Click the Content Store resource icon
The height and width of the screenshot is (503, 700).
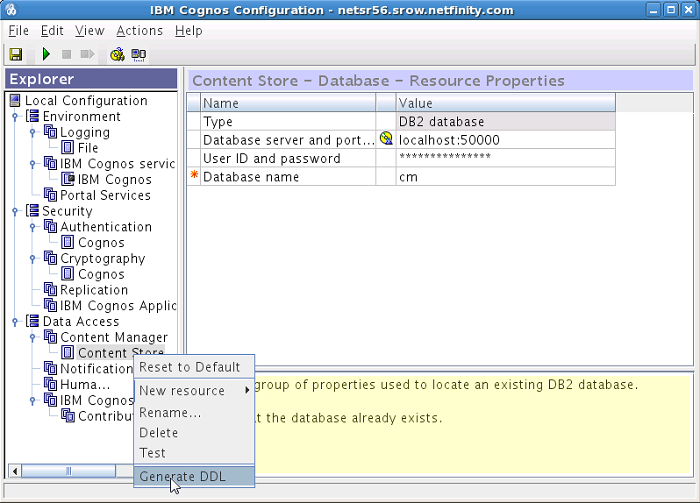pos(67,352)
